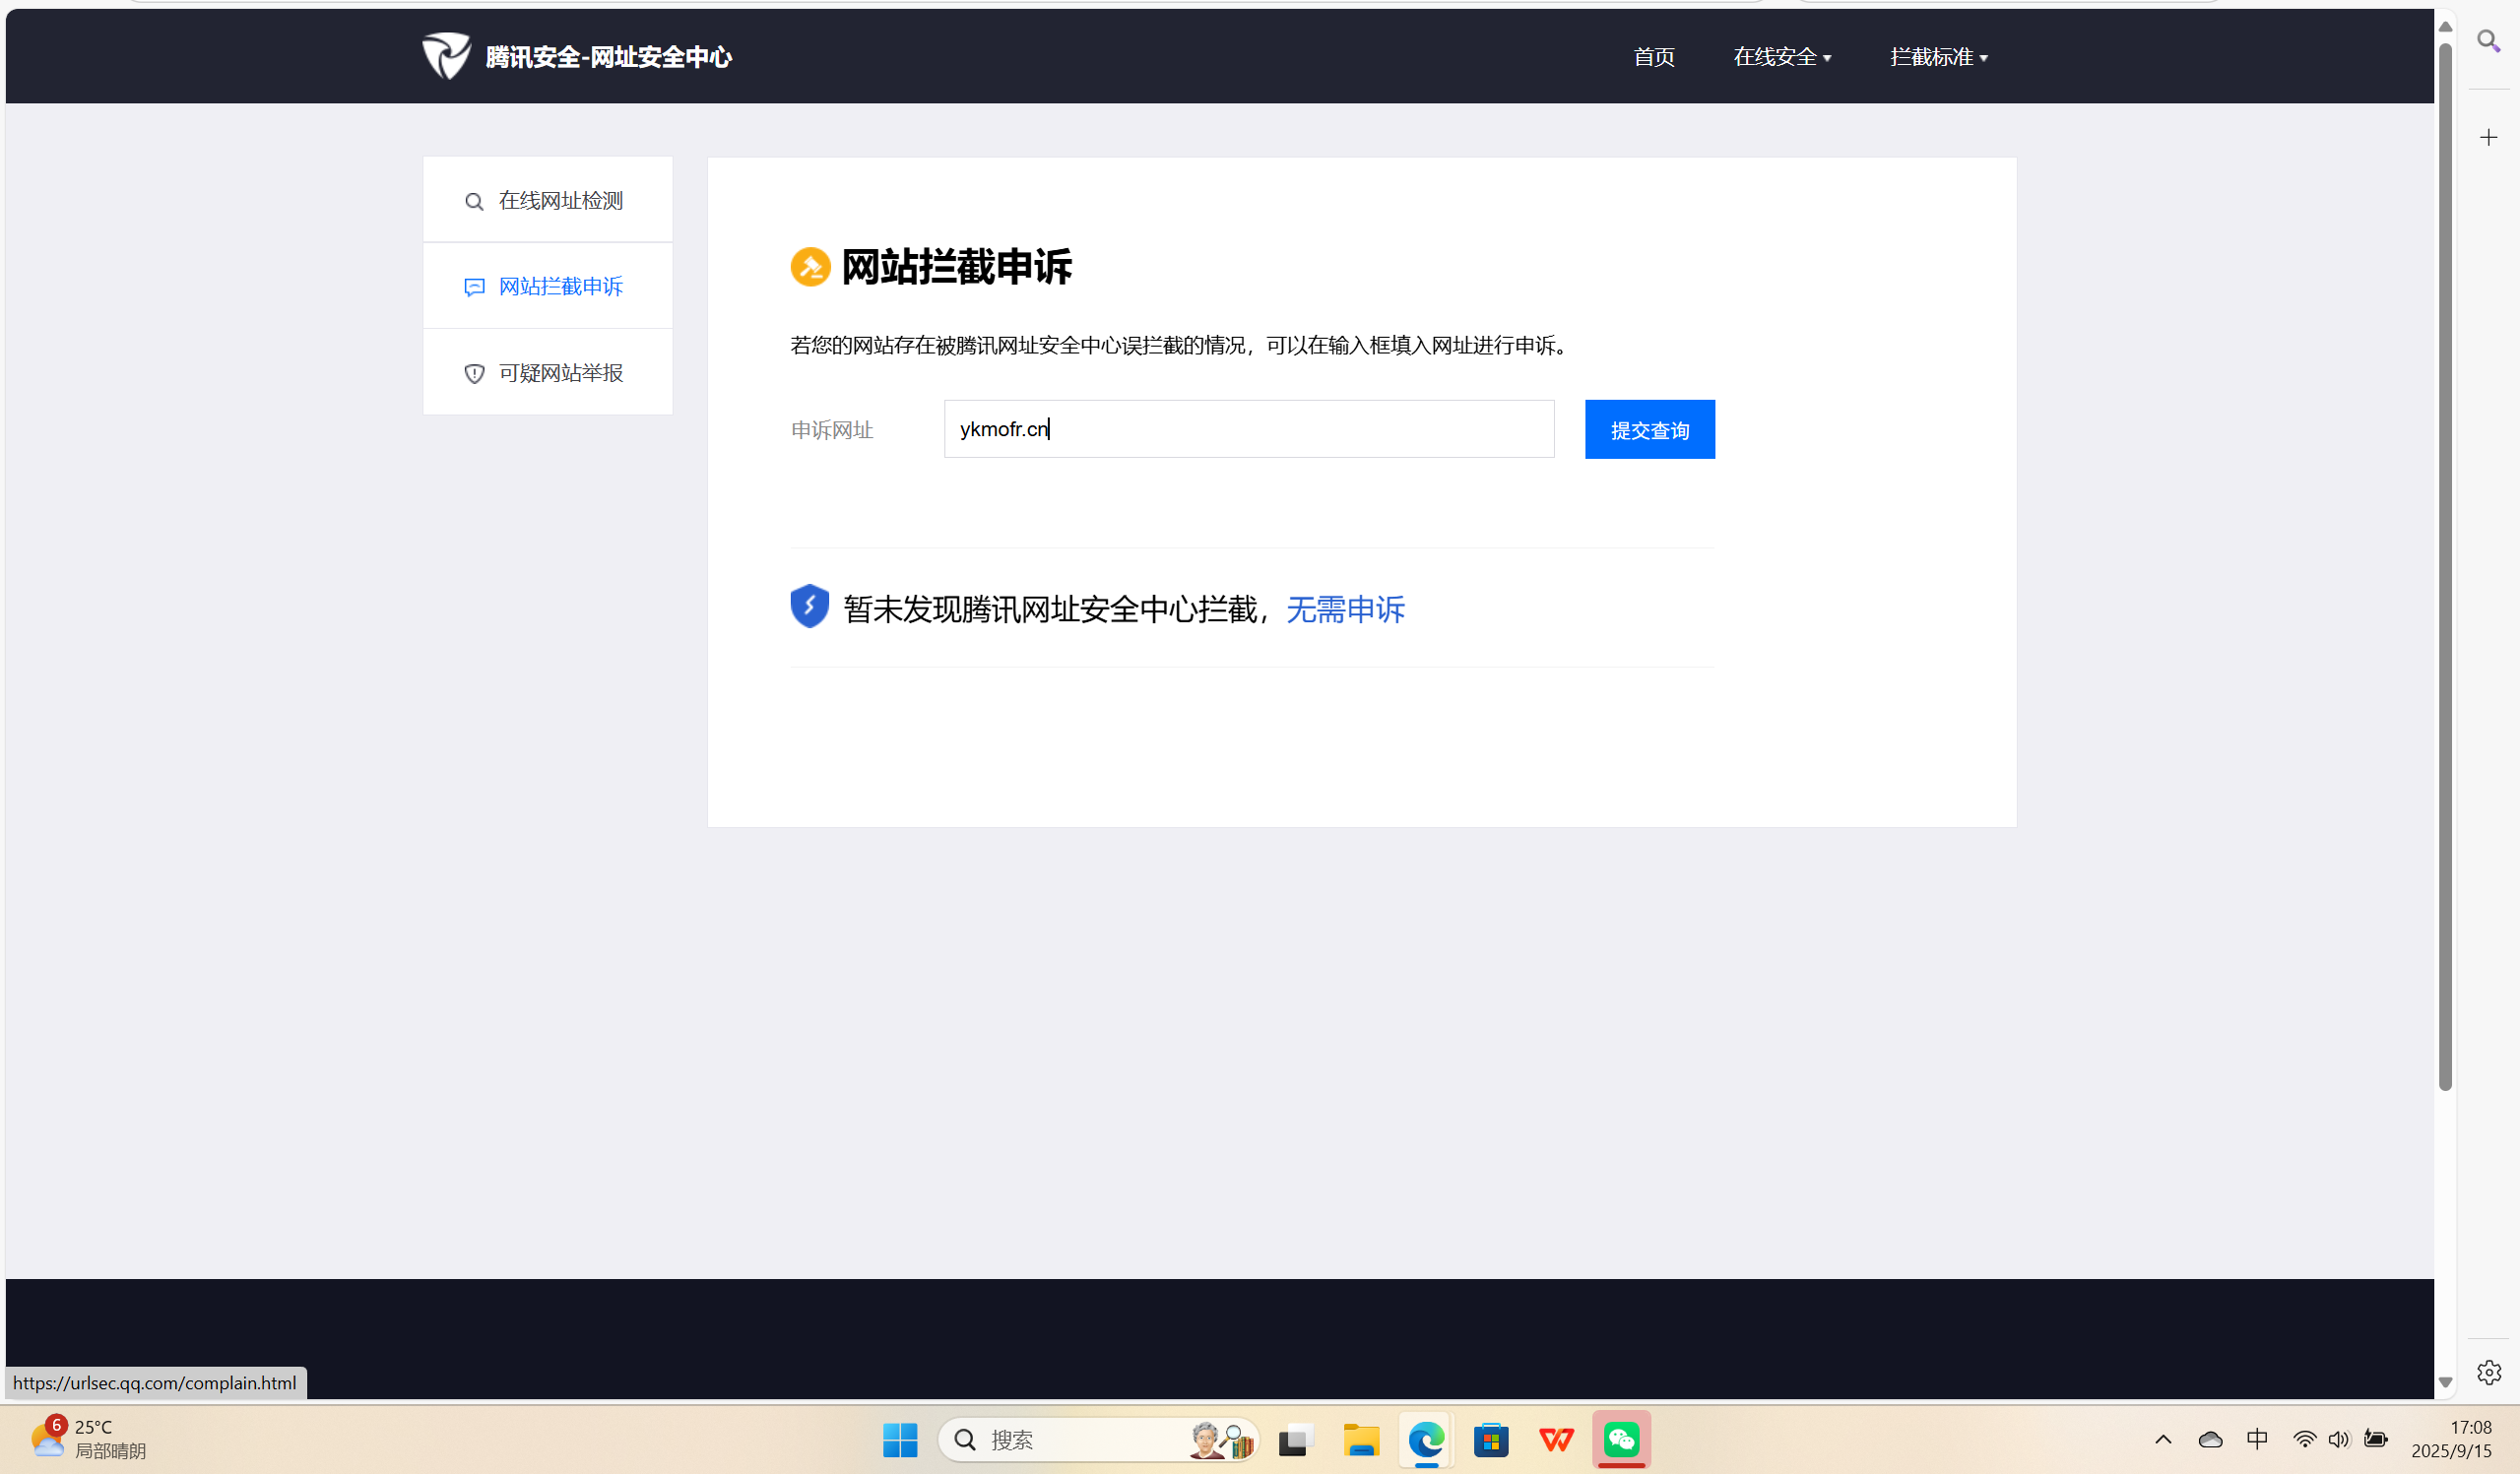
Task: Click the magnifier icon beside 在线网址检测
Action: tap(474, 201)
